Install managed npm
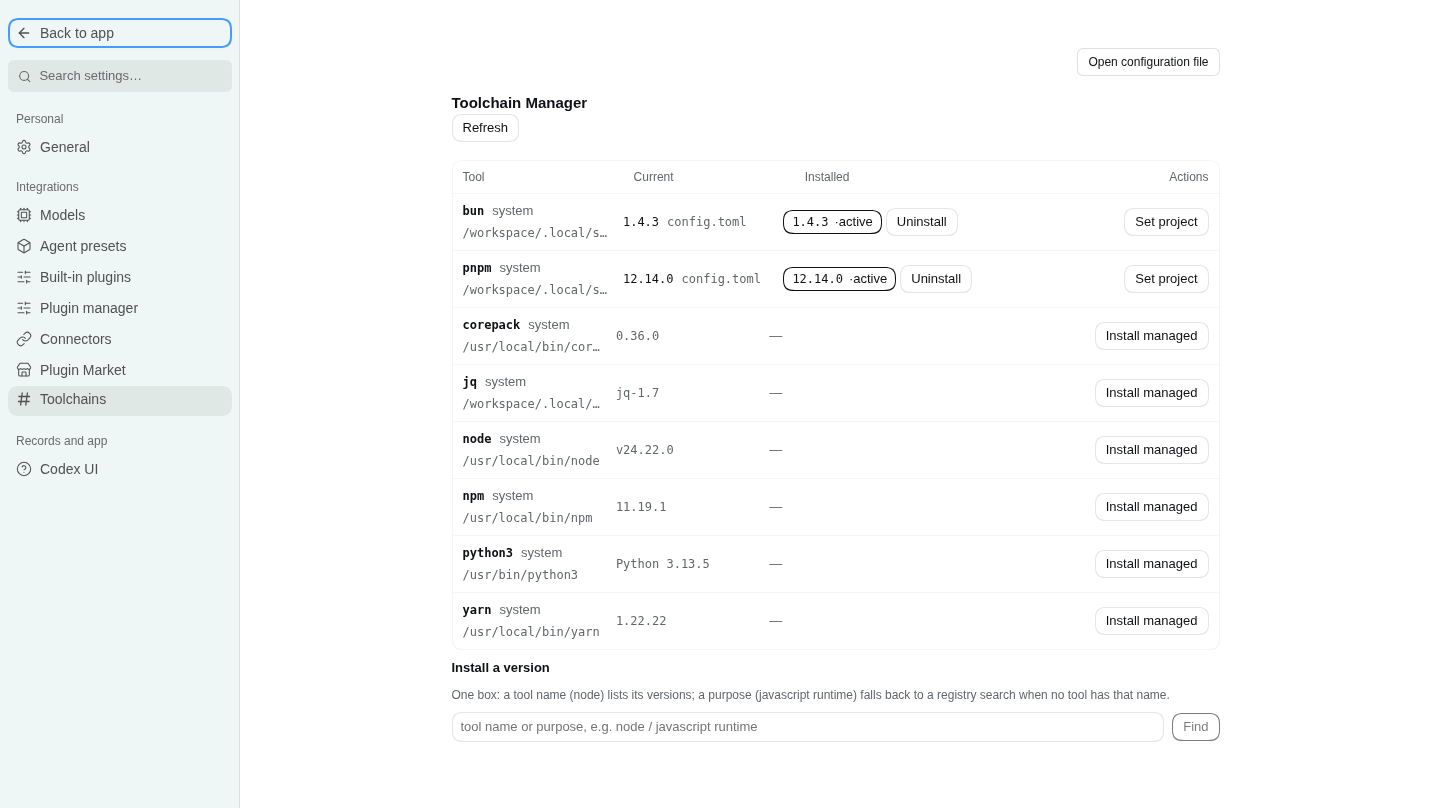Screen dimensions: 1431x808 [1152, 507]
